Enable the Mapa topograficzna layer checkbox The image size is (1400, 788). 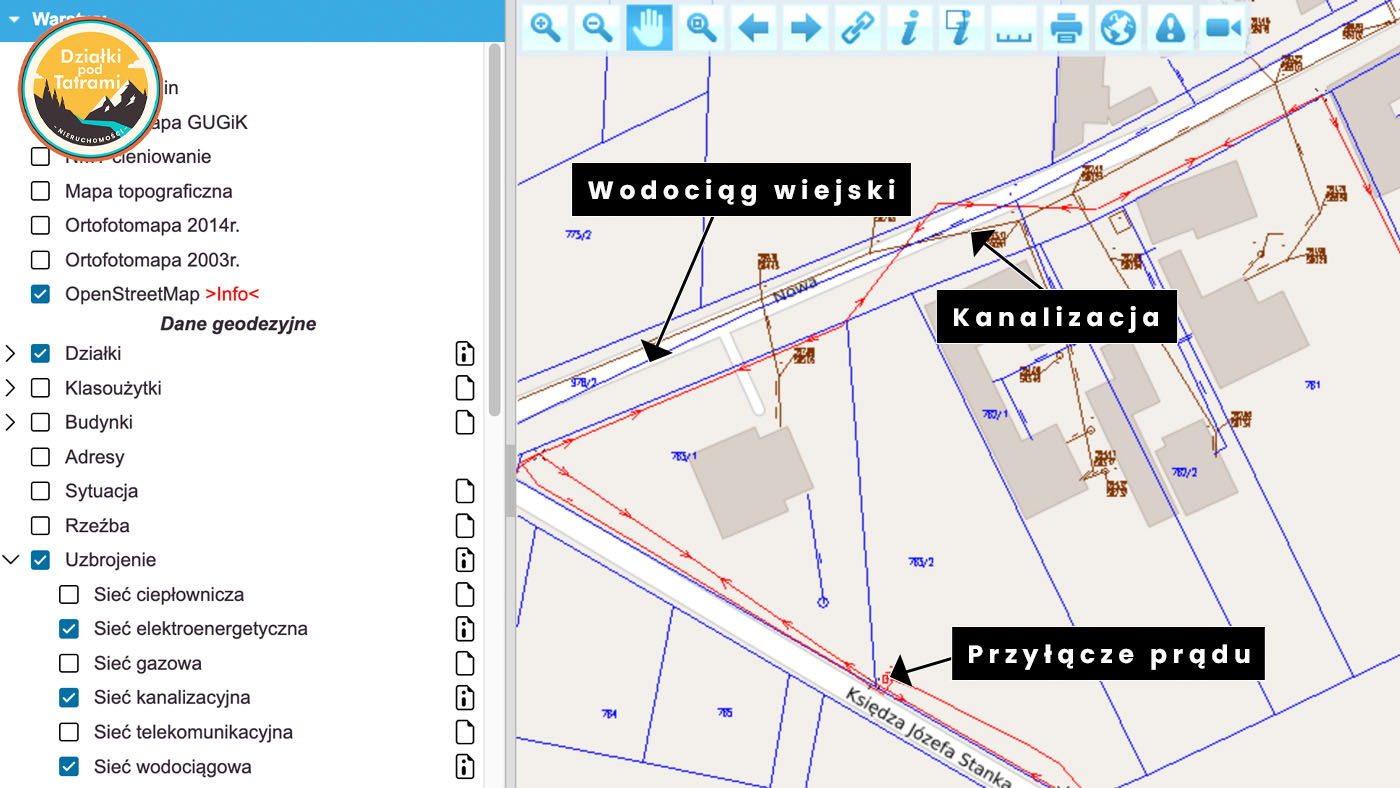point(40,191)
